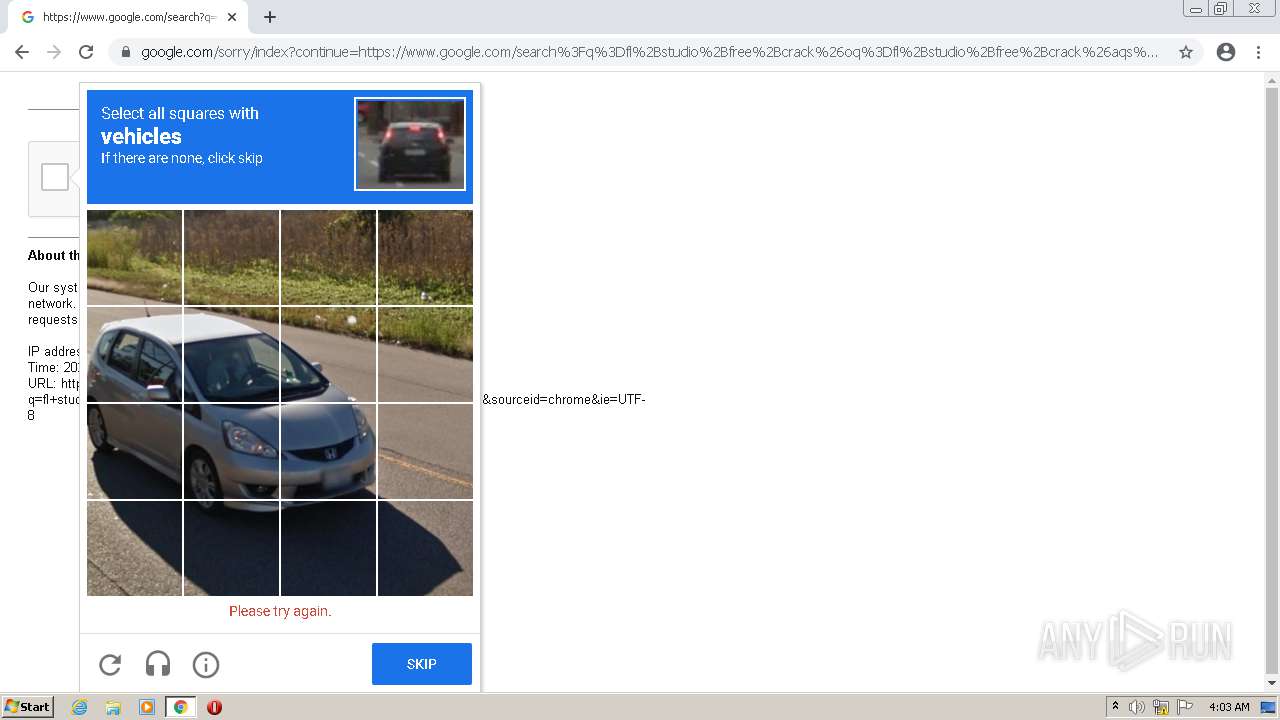Minimize the Chrome window
The height and width of the screenshot is (720, 1280).
(x=1196, y=8)
